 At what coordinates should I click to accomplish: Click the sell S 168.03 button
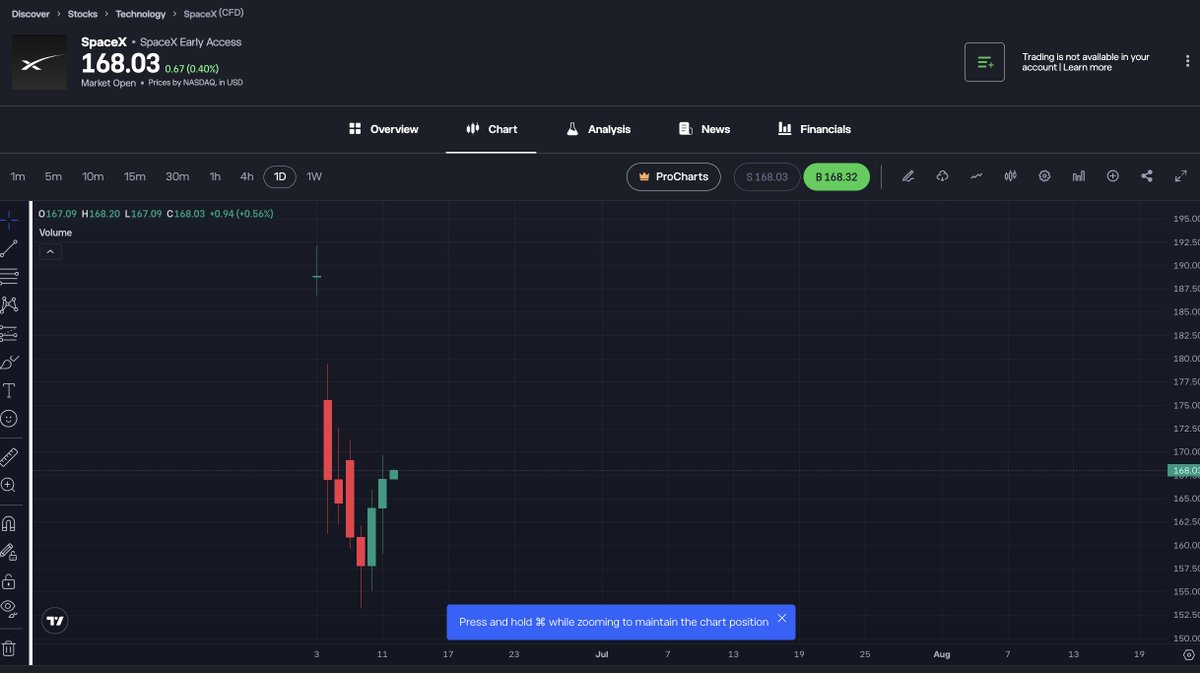tap(767, 177)
